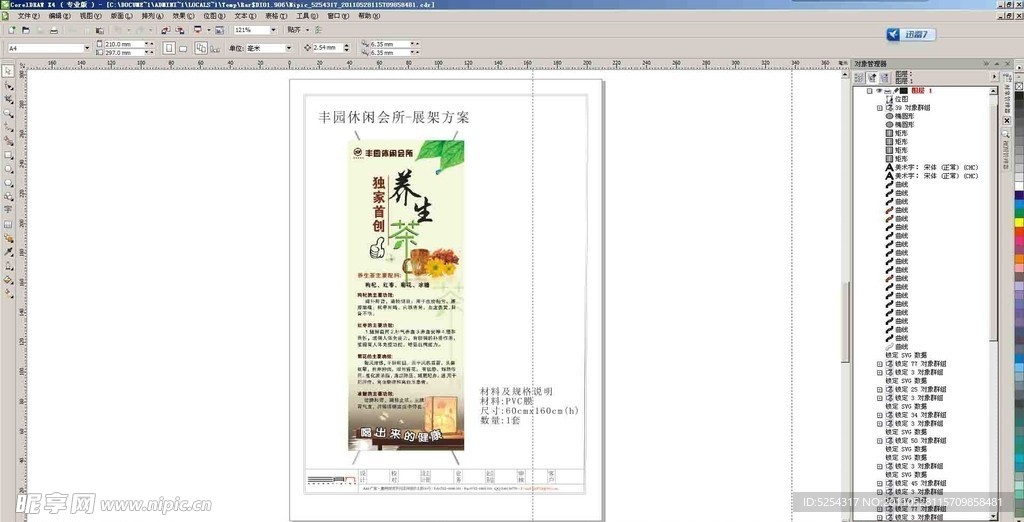Screen dimensions: 1024x522
Task: Pick the yellow color swatch in palette
Action: tap(1019, 222)
